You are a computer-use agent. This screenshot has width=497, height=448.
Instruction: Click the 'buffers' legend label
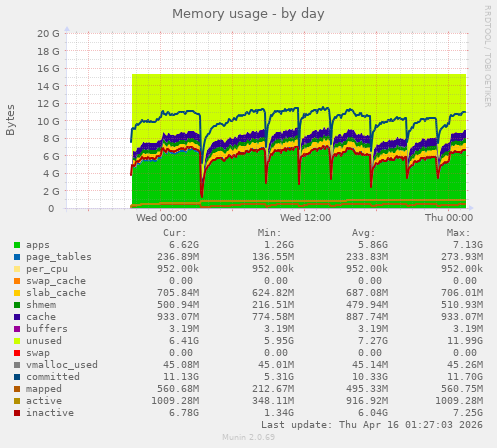[x=47, y=329]
